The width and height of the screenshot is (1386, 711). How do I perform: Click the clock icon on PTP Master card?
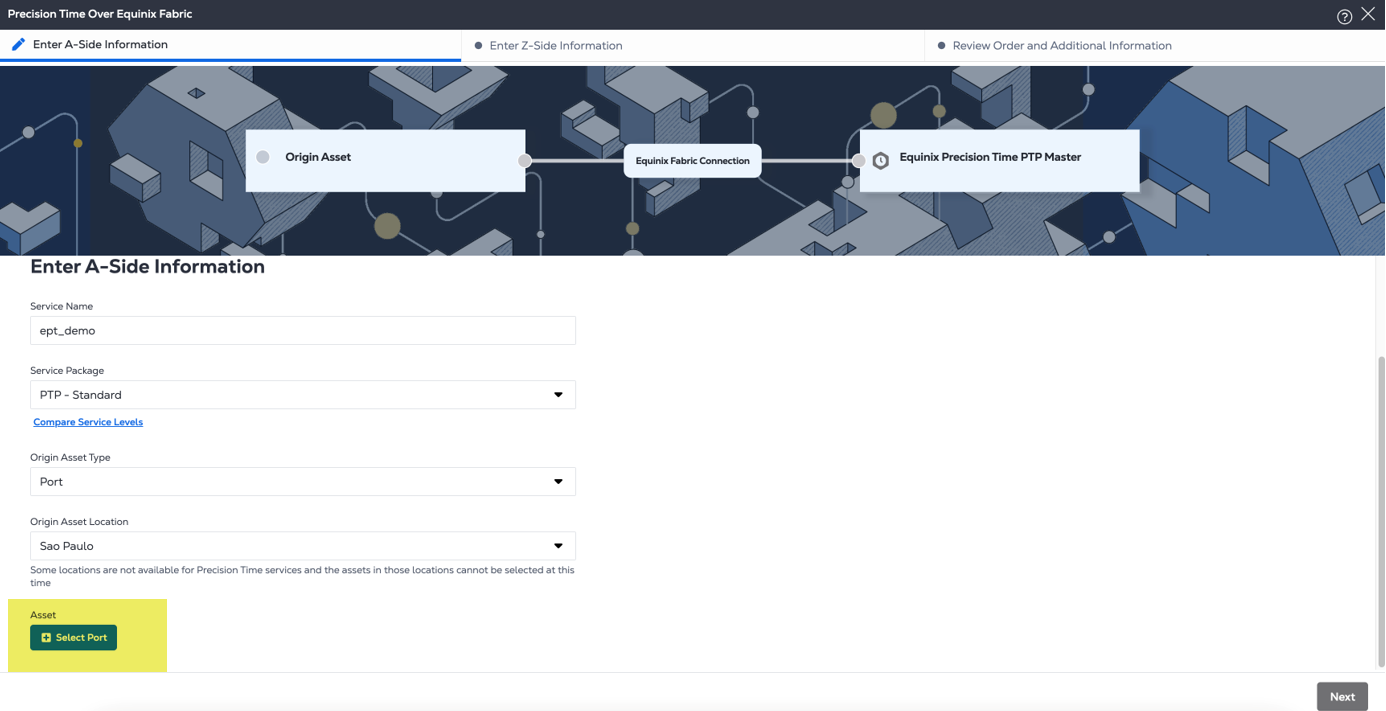pyautogui.click(x=881, y=161)
